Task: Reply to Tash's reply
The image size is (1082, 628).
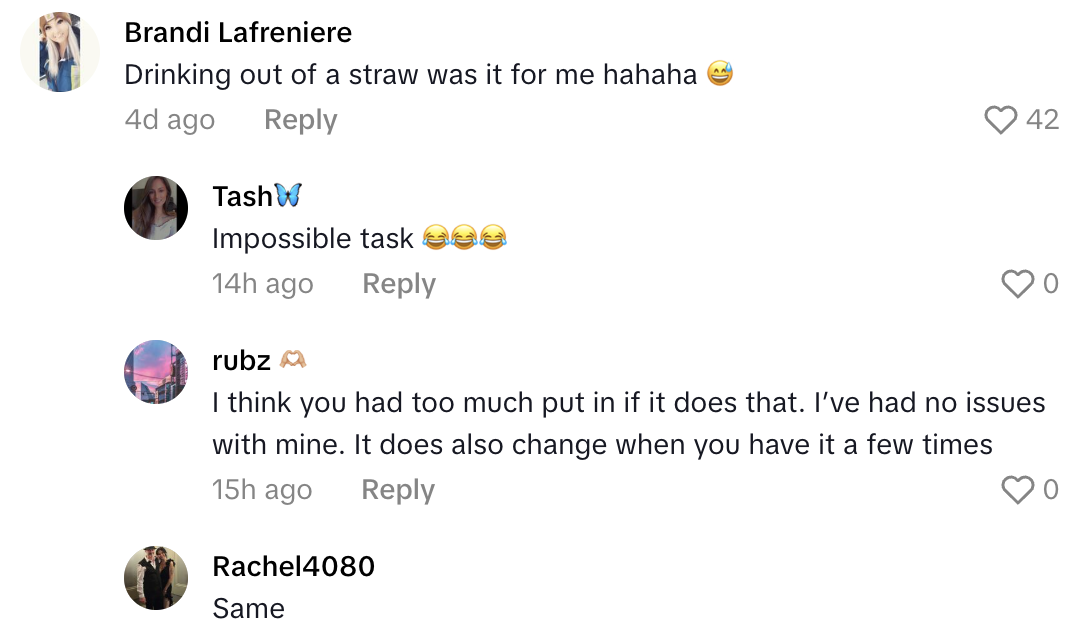Action: pyautogui.click(x=397, y=284)
